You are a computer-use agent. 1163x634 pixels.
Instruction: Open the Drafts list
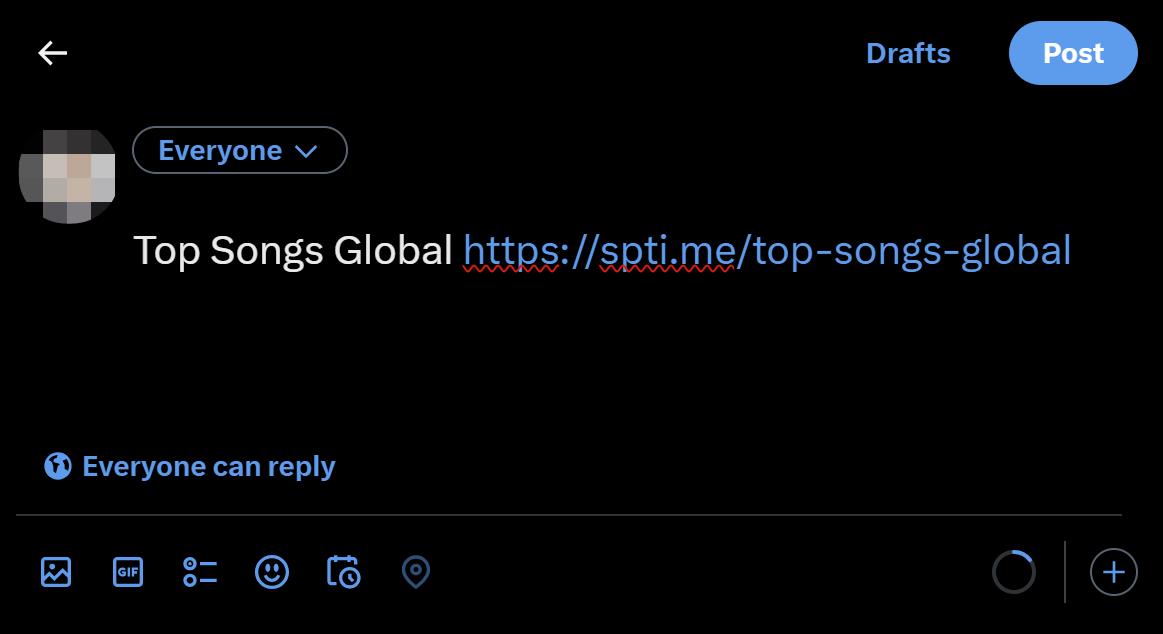[x=908, y=53]
